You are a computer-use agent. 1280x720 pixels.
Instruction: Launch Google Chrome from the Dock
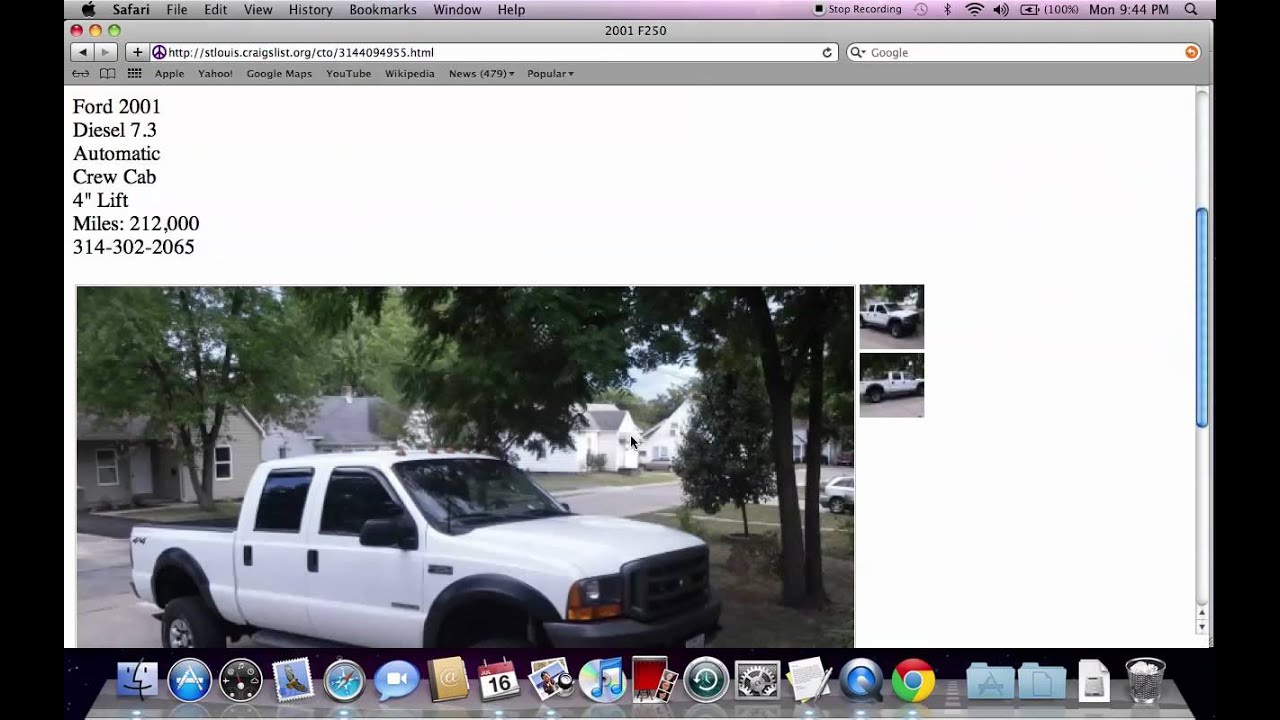[913, 681]
